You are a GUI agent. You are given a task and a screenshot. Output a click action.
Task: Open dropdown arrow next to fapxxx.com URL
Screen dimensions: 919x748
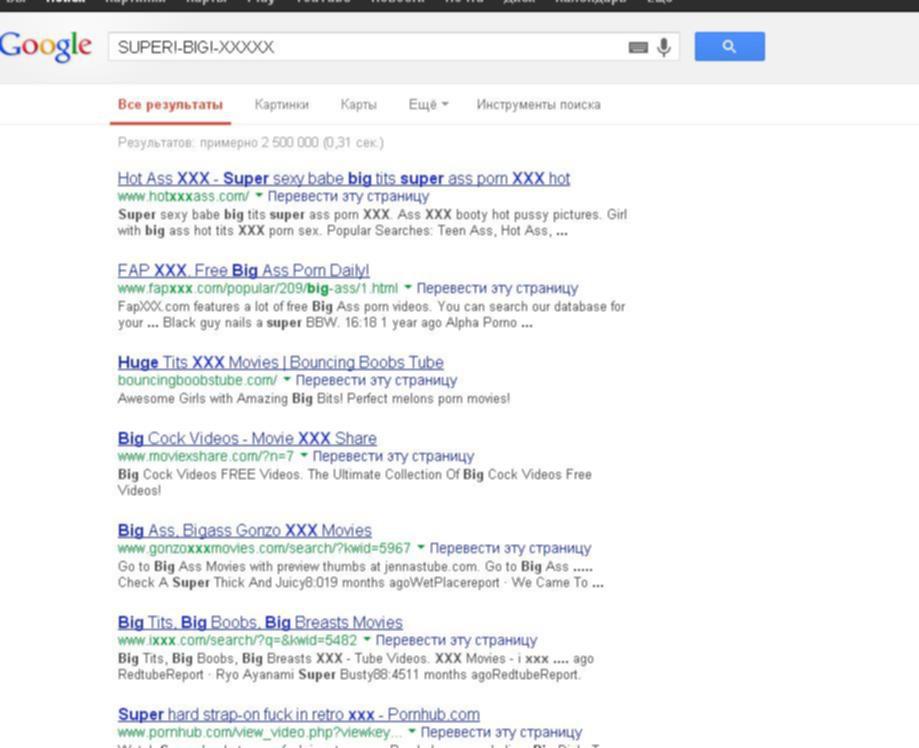[x=408, y=288]
